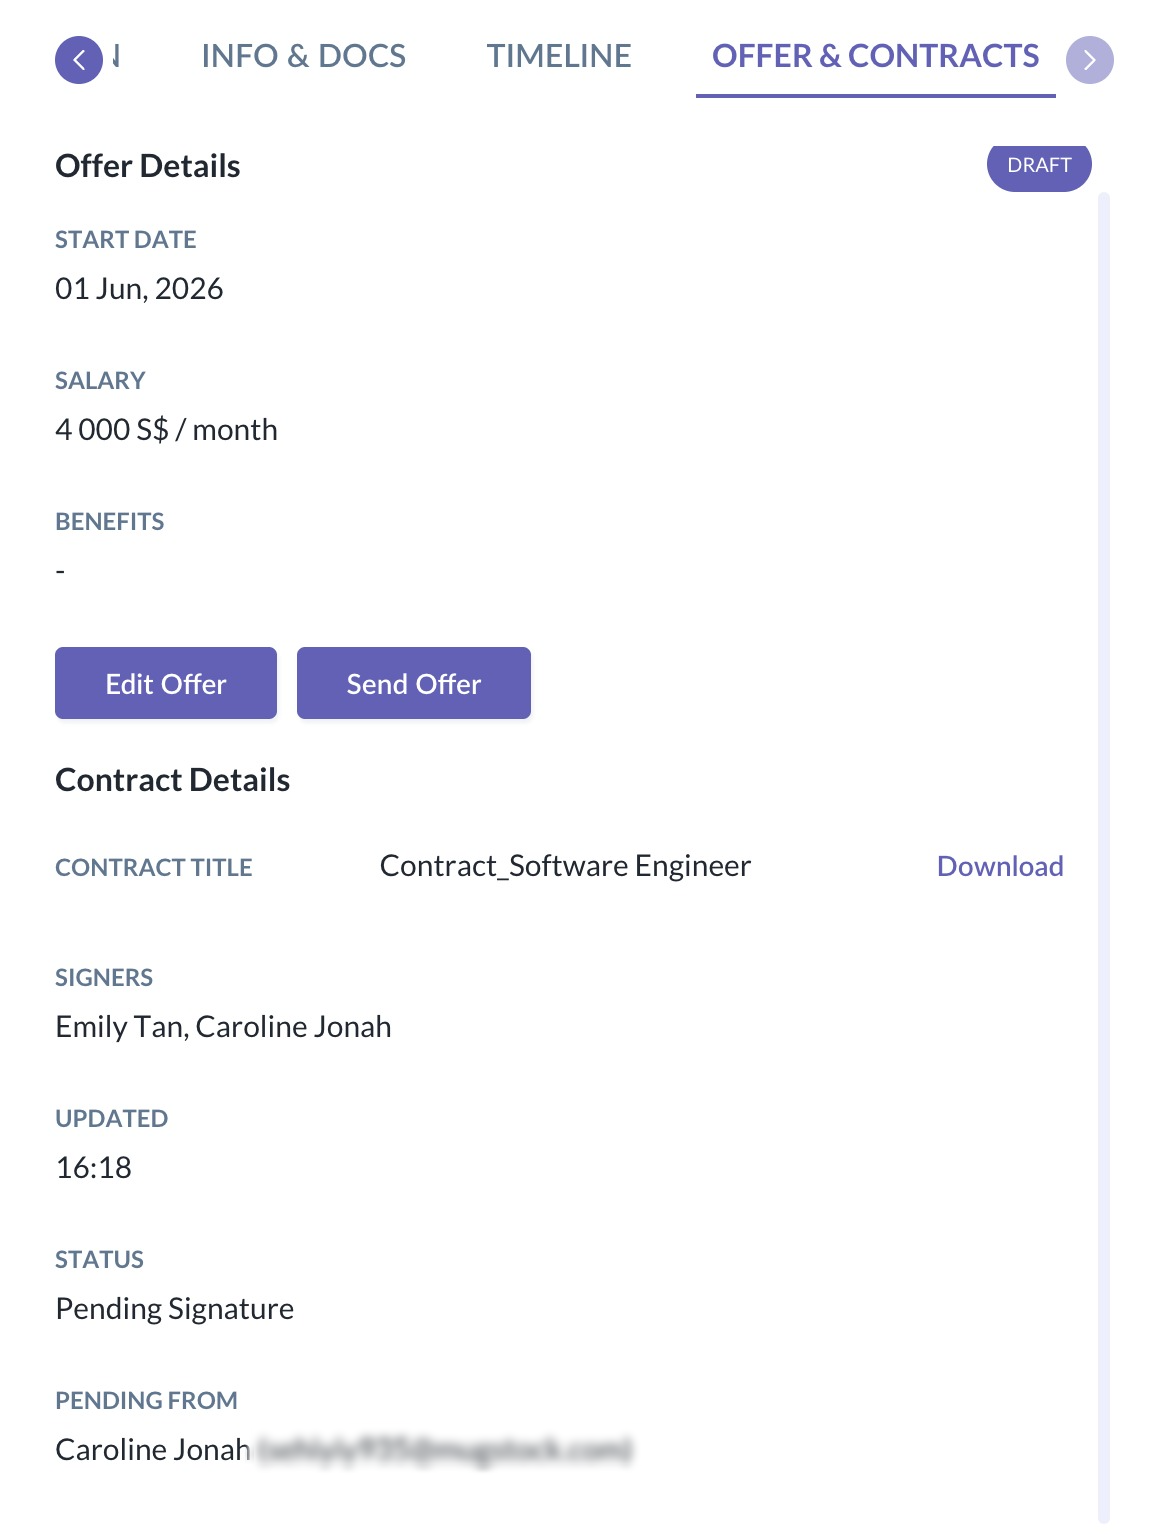The image size is (1172, 1534).
Task: Click the left arrow to scroll tabs back
Action: [x=79, y=60]
